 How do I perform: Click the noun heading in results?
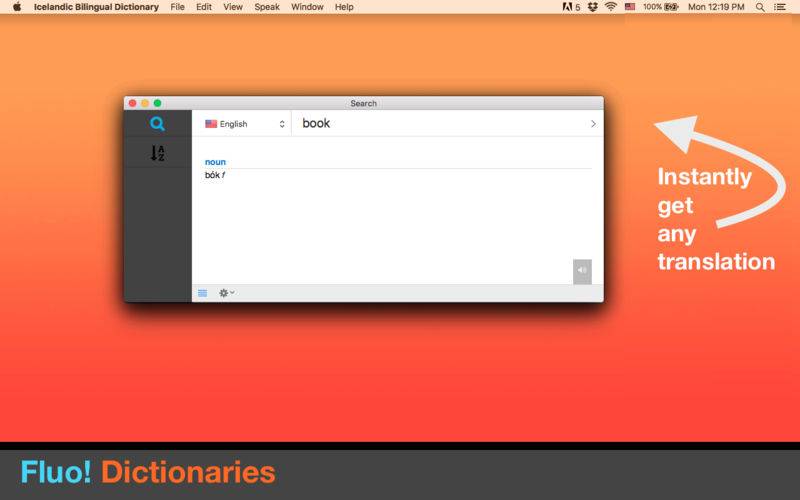pos(215,162)
